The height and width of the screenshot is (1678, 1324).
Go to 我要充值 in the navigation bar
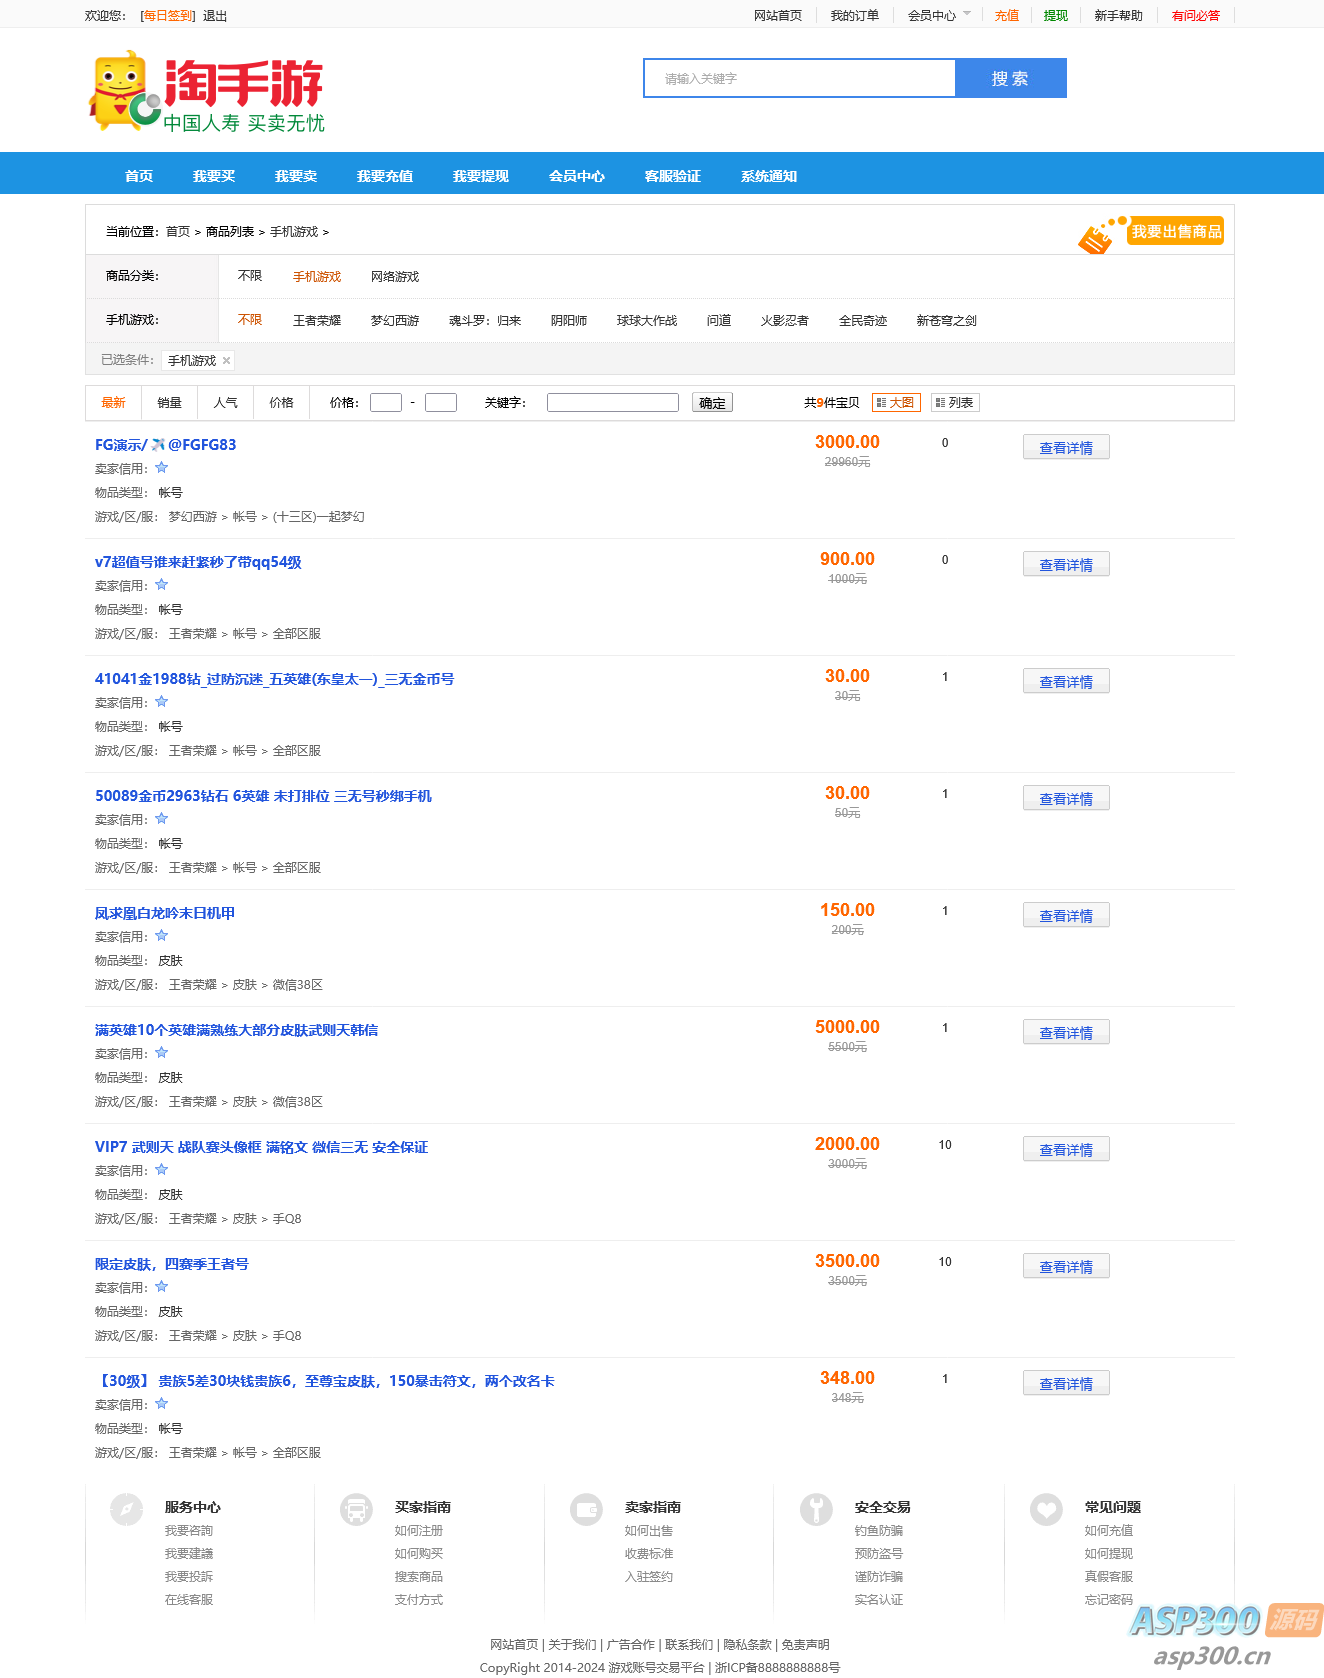pos(385,176)
